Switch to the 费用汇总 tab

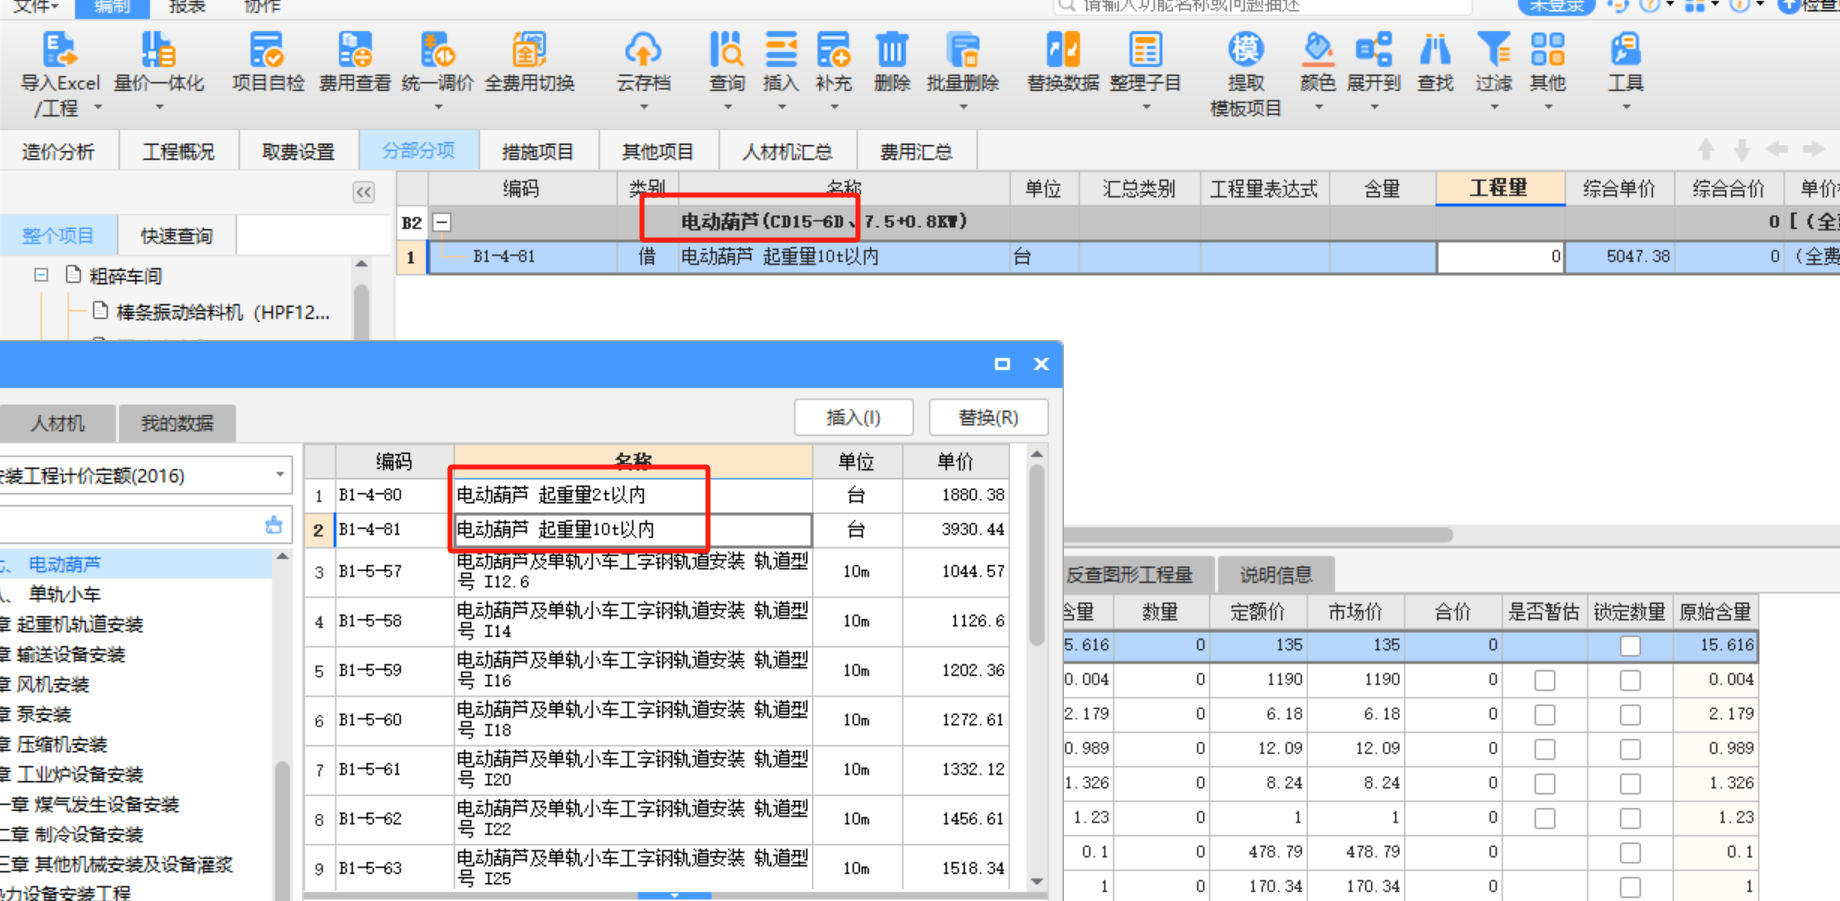916,152
